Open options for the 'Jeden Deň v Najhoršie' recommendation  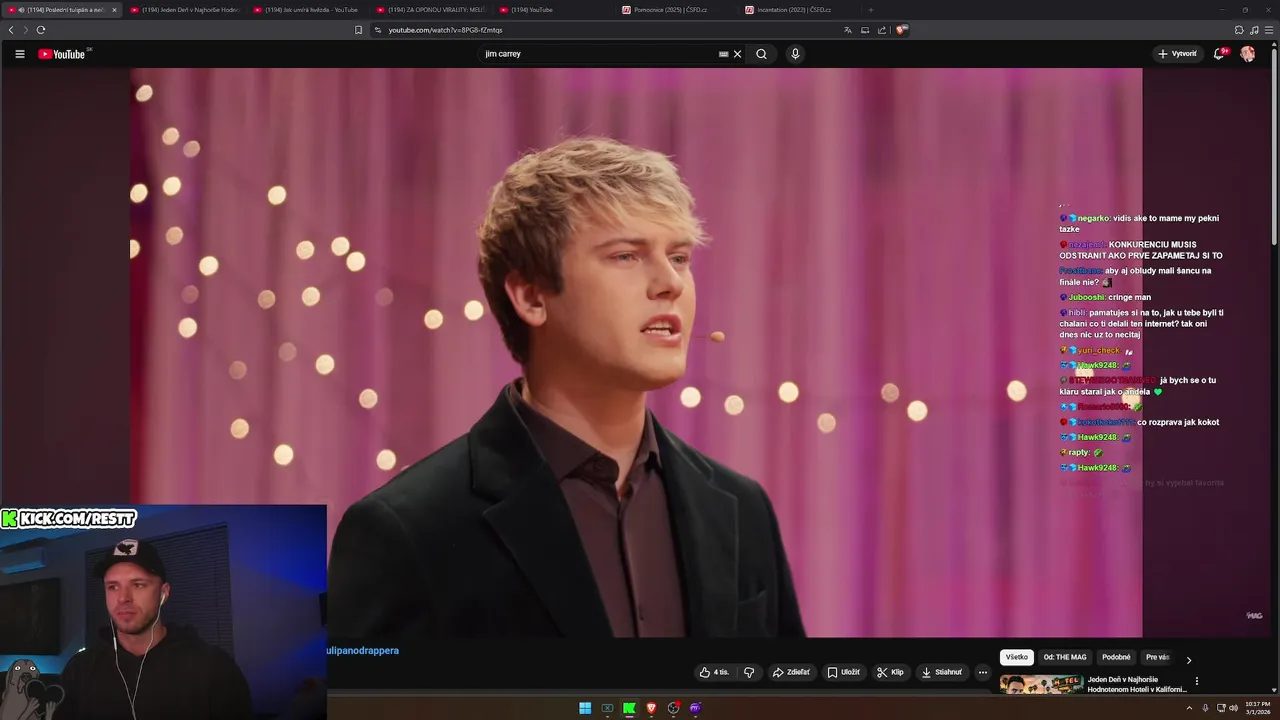(x=1197, y=681)
